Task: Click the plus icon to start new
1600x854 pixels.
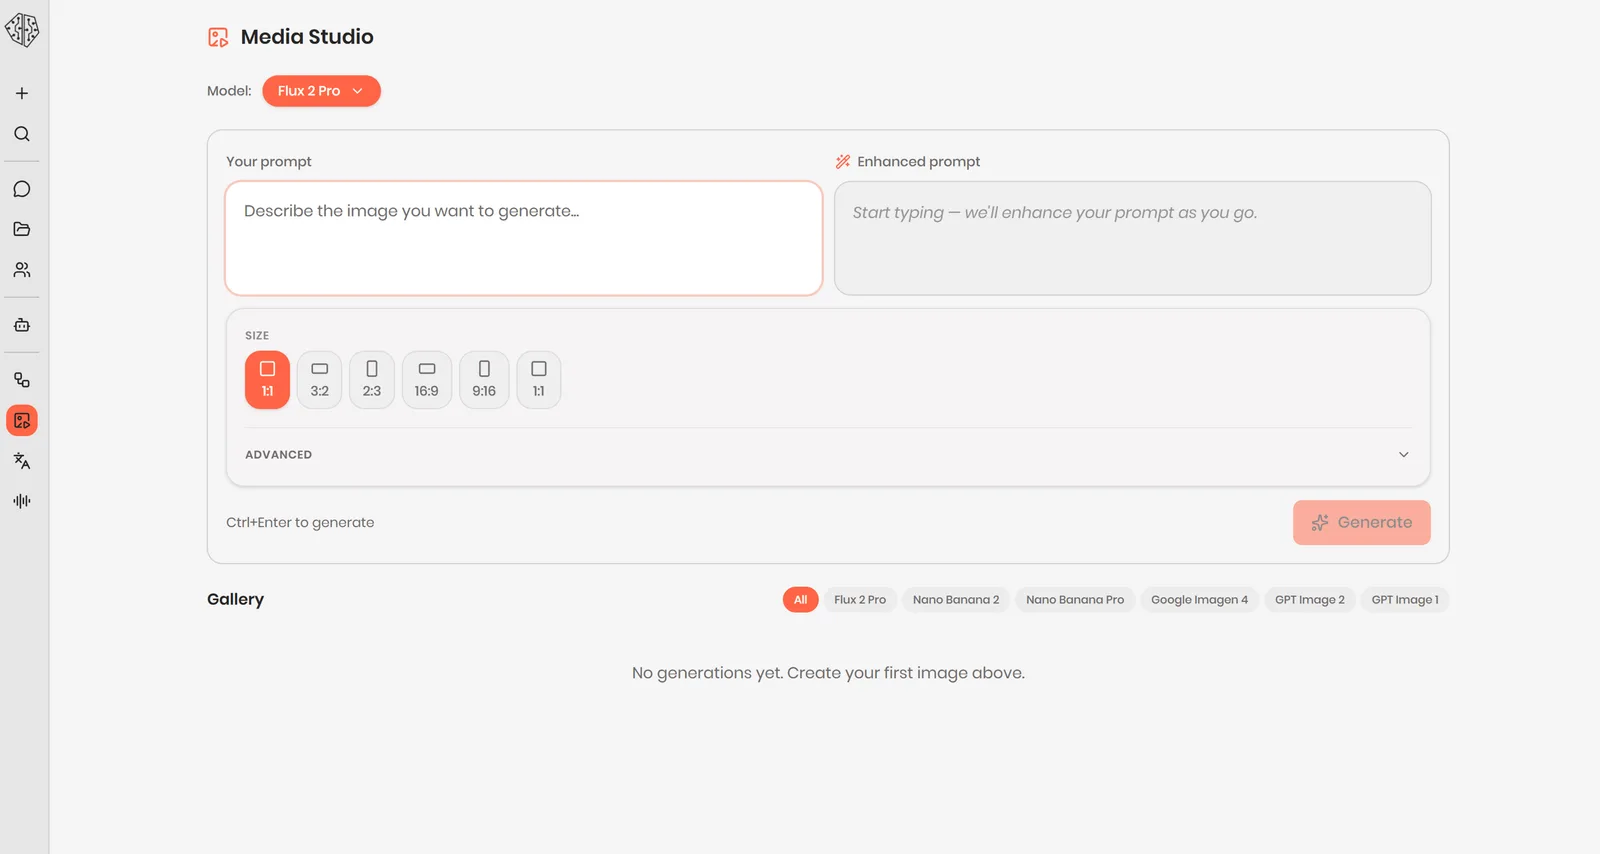Action: [x=22, y=93]
